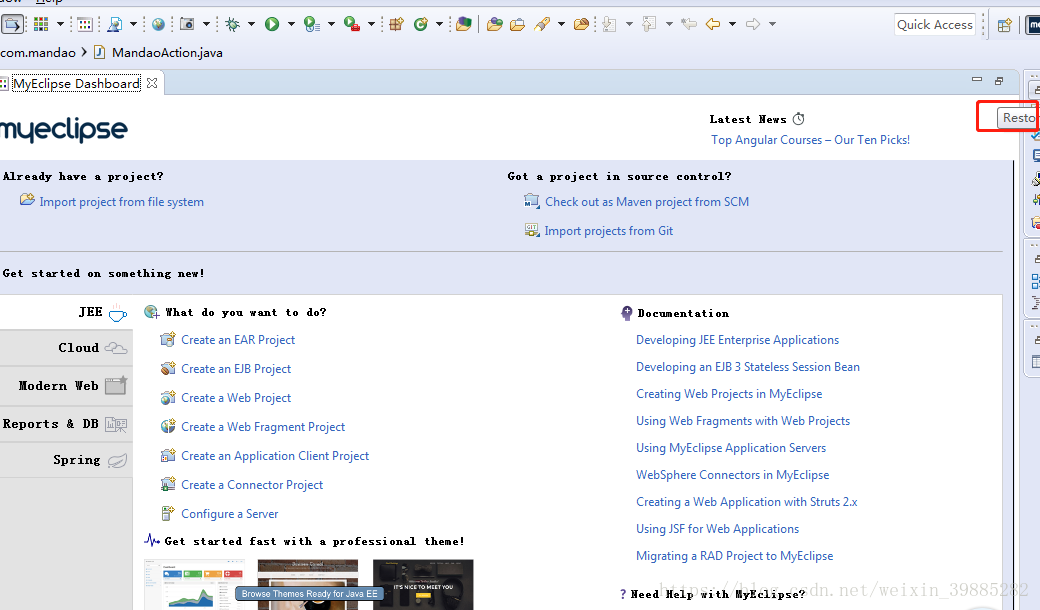Open Top Angular Courses news link
This screenshot has height=610, width=1040.
811,140
